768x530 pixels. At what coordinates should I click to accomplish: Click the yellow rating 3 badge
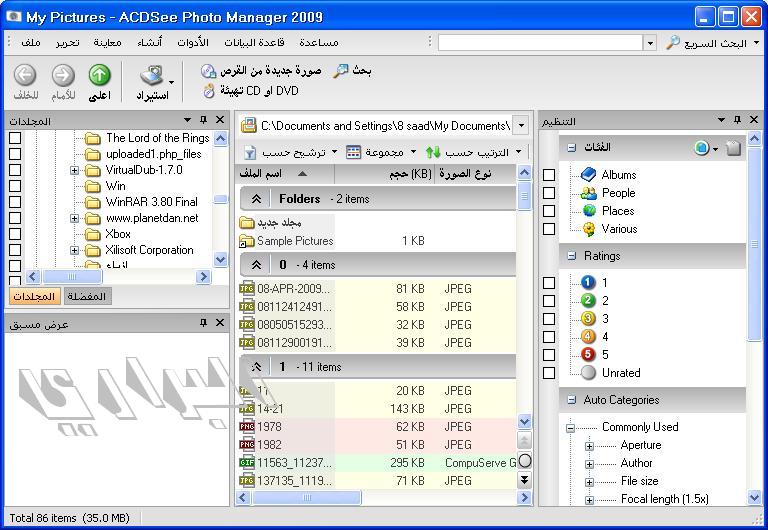click(x=588, y=318)
